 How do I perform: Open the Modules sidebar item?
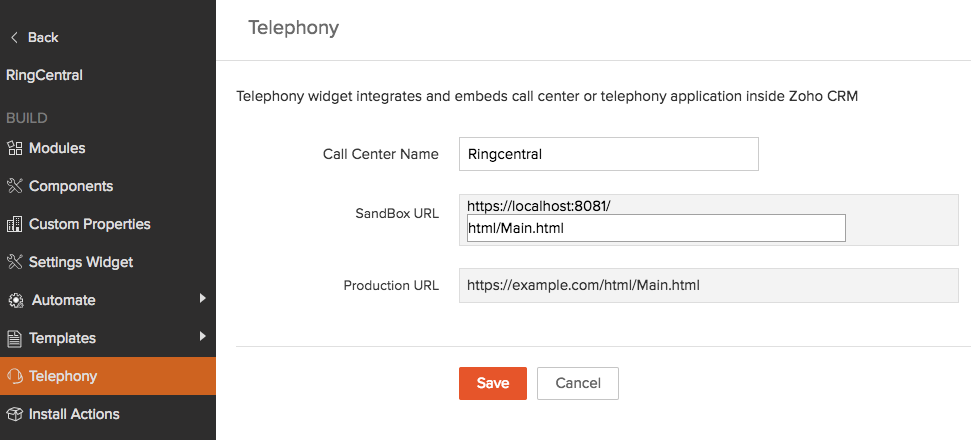point(57,148)
